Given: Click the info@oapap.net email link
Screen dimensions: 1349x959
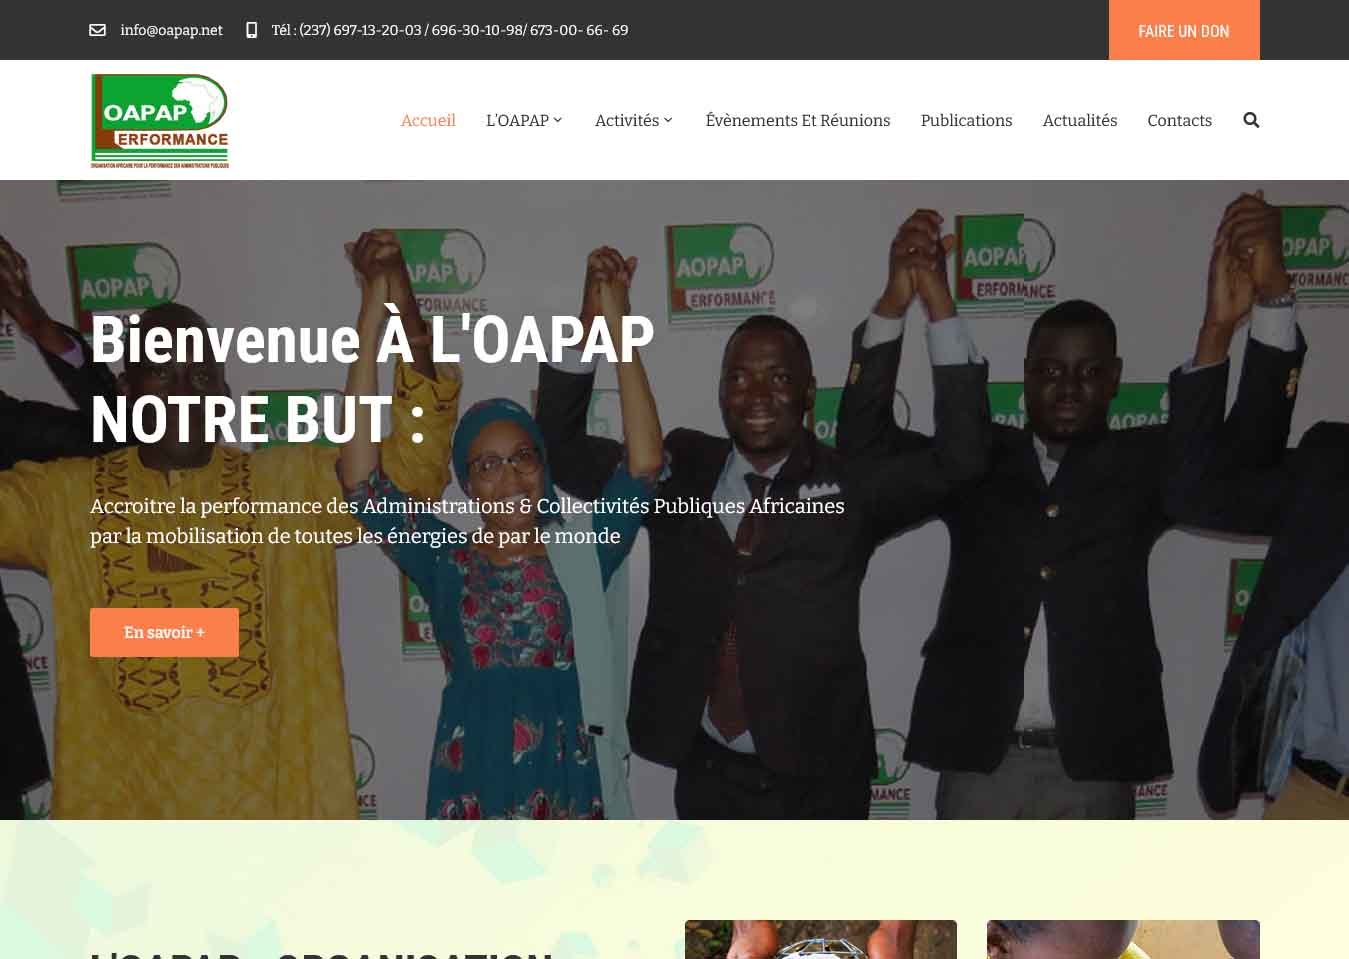Looking at the screenshot, I should [171, 30].
